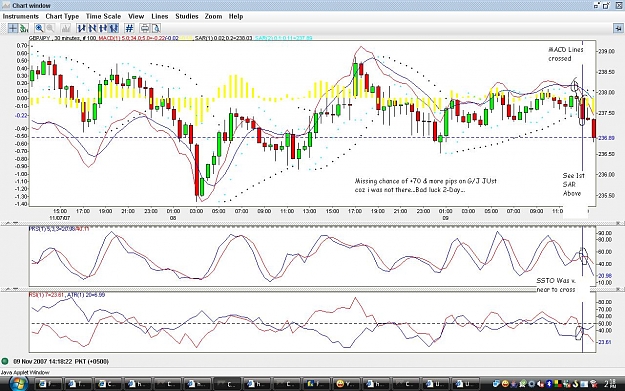Click the printer icon to print chart
The height and width of the screenshot is (391, 625).
pos(145,28)
